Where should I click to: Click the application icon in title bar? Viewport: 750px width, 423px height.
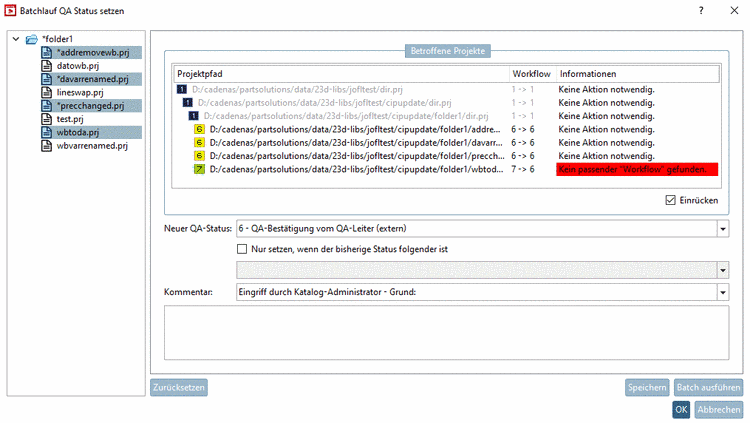(10, 11)
